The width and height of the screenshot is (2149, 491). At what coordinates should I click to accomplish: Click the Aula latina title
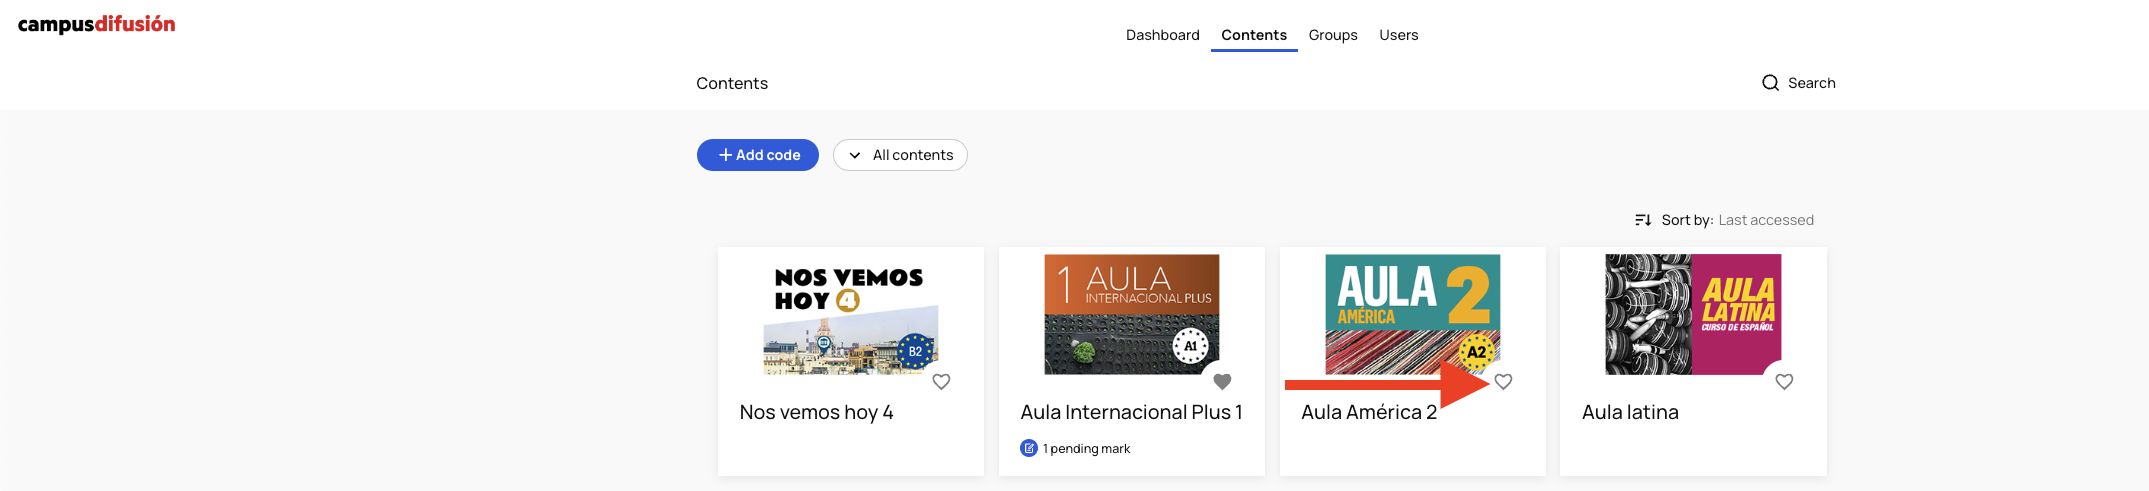[1630, 412]
